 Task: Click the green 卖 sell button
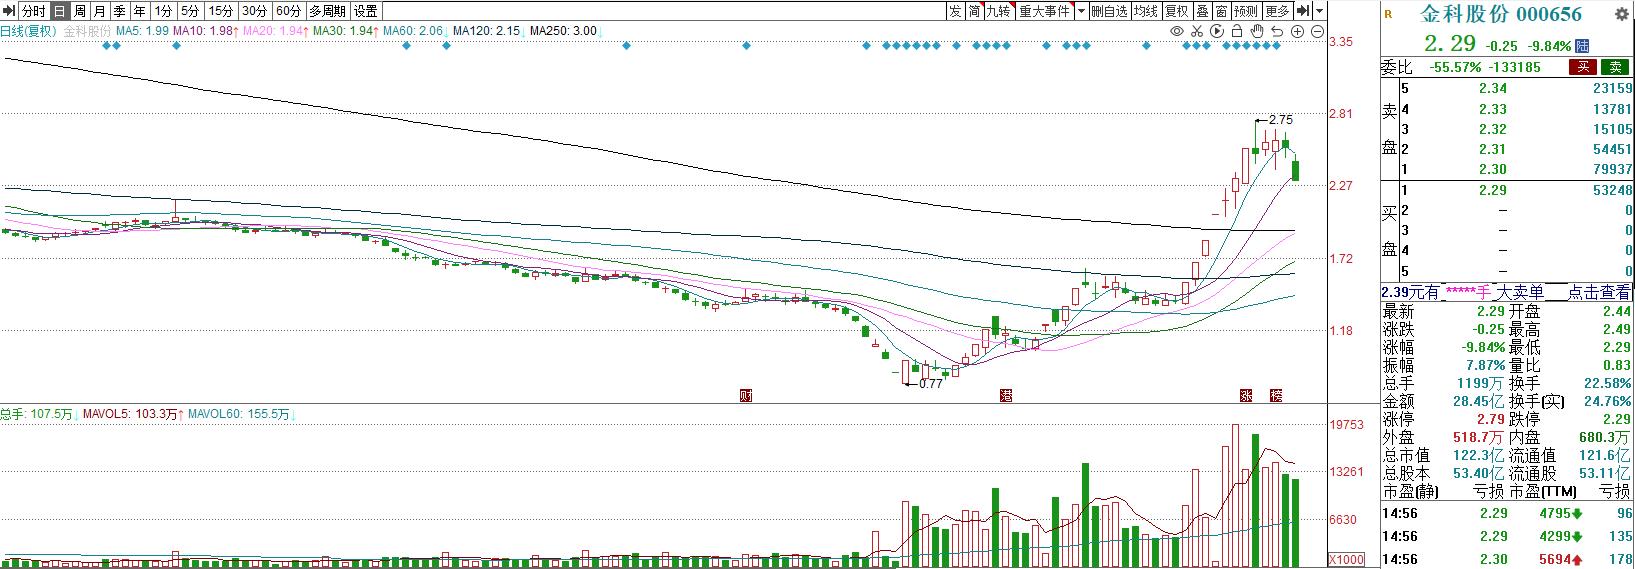click(1615, 67)
